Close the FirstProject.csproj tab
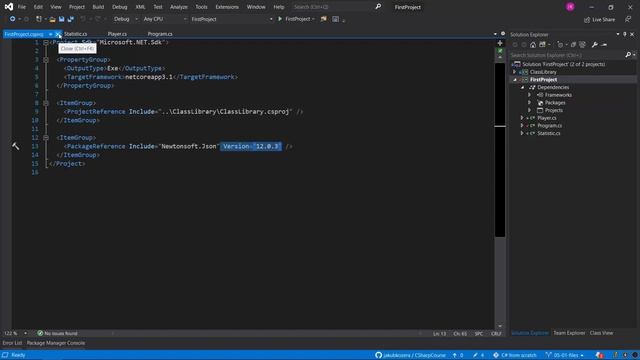The image size is (640, 360). pyautogui.click(x=58, y=34)
